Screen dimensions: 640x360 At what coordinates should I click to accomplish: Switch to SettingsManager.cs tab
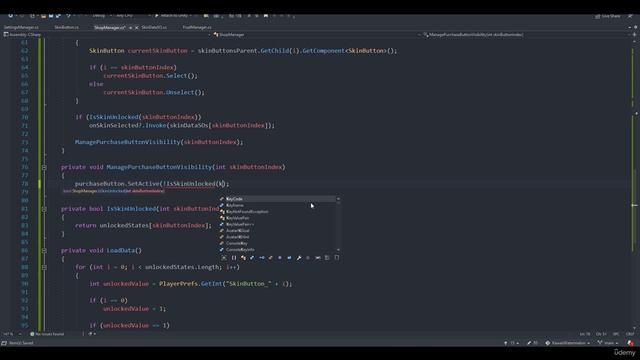21,27
